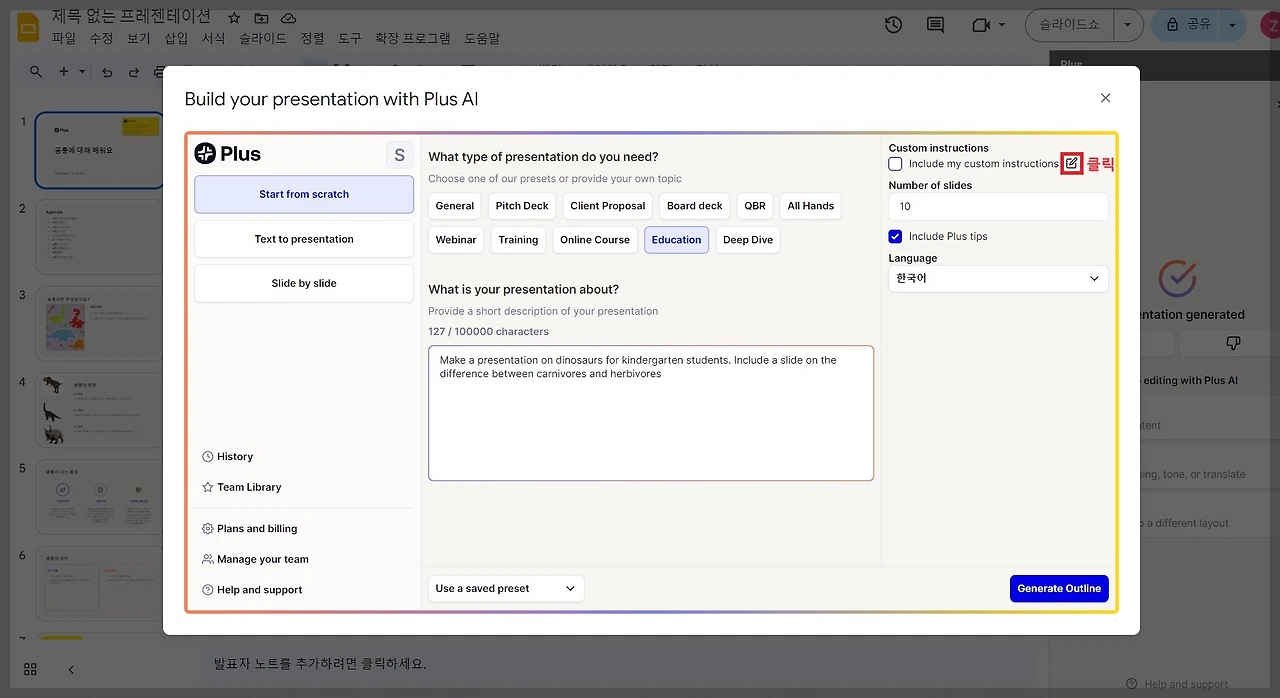Choose the Pitch Deck preset
1280x698 pixels.
(522, 206)
